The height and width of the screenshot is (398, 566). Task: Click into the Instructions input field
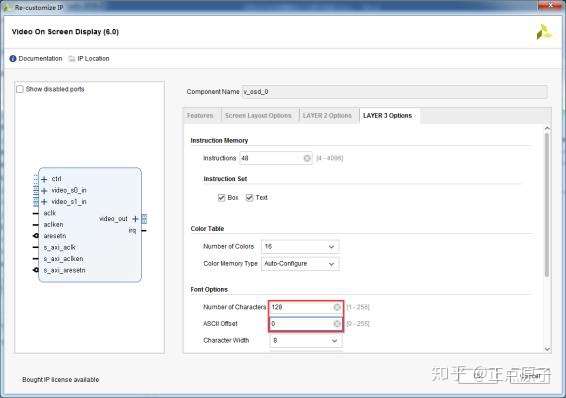point(275,158)
